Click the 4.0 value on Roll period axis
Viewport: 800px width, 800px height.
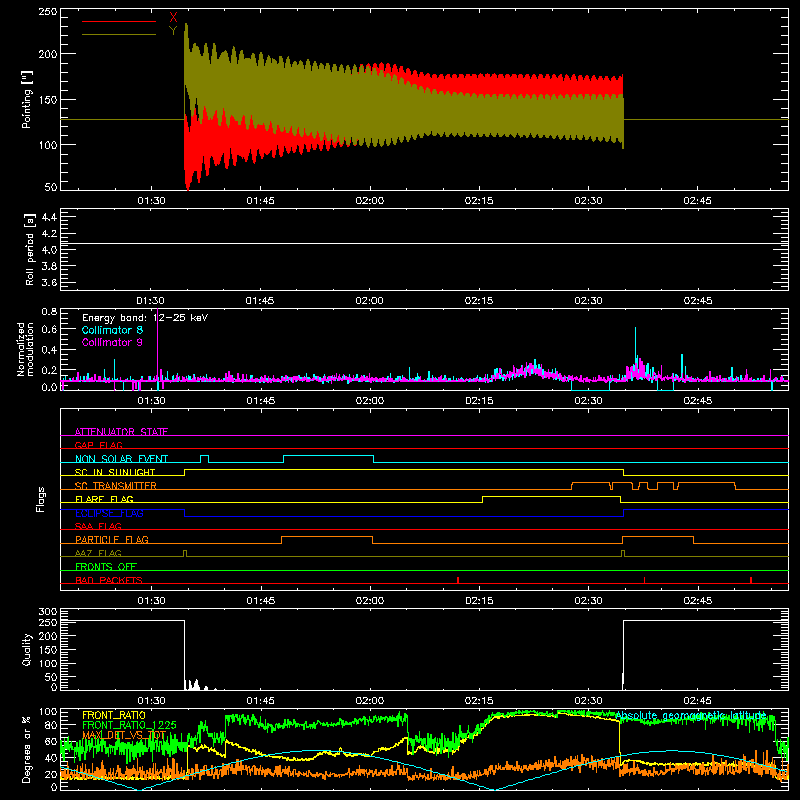(49, 250)
